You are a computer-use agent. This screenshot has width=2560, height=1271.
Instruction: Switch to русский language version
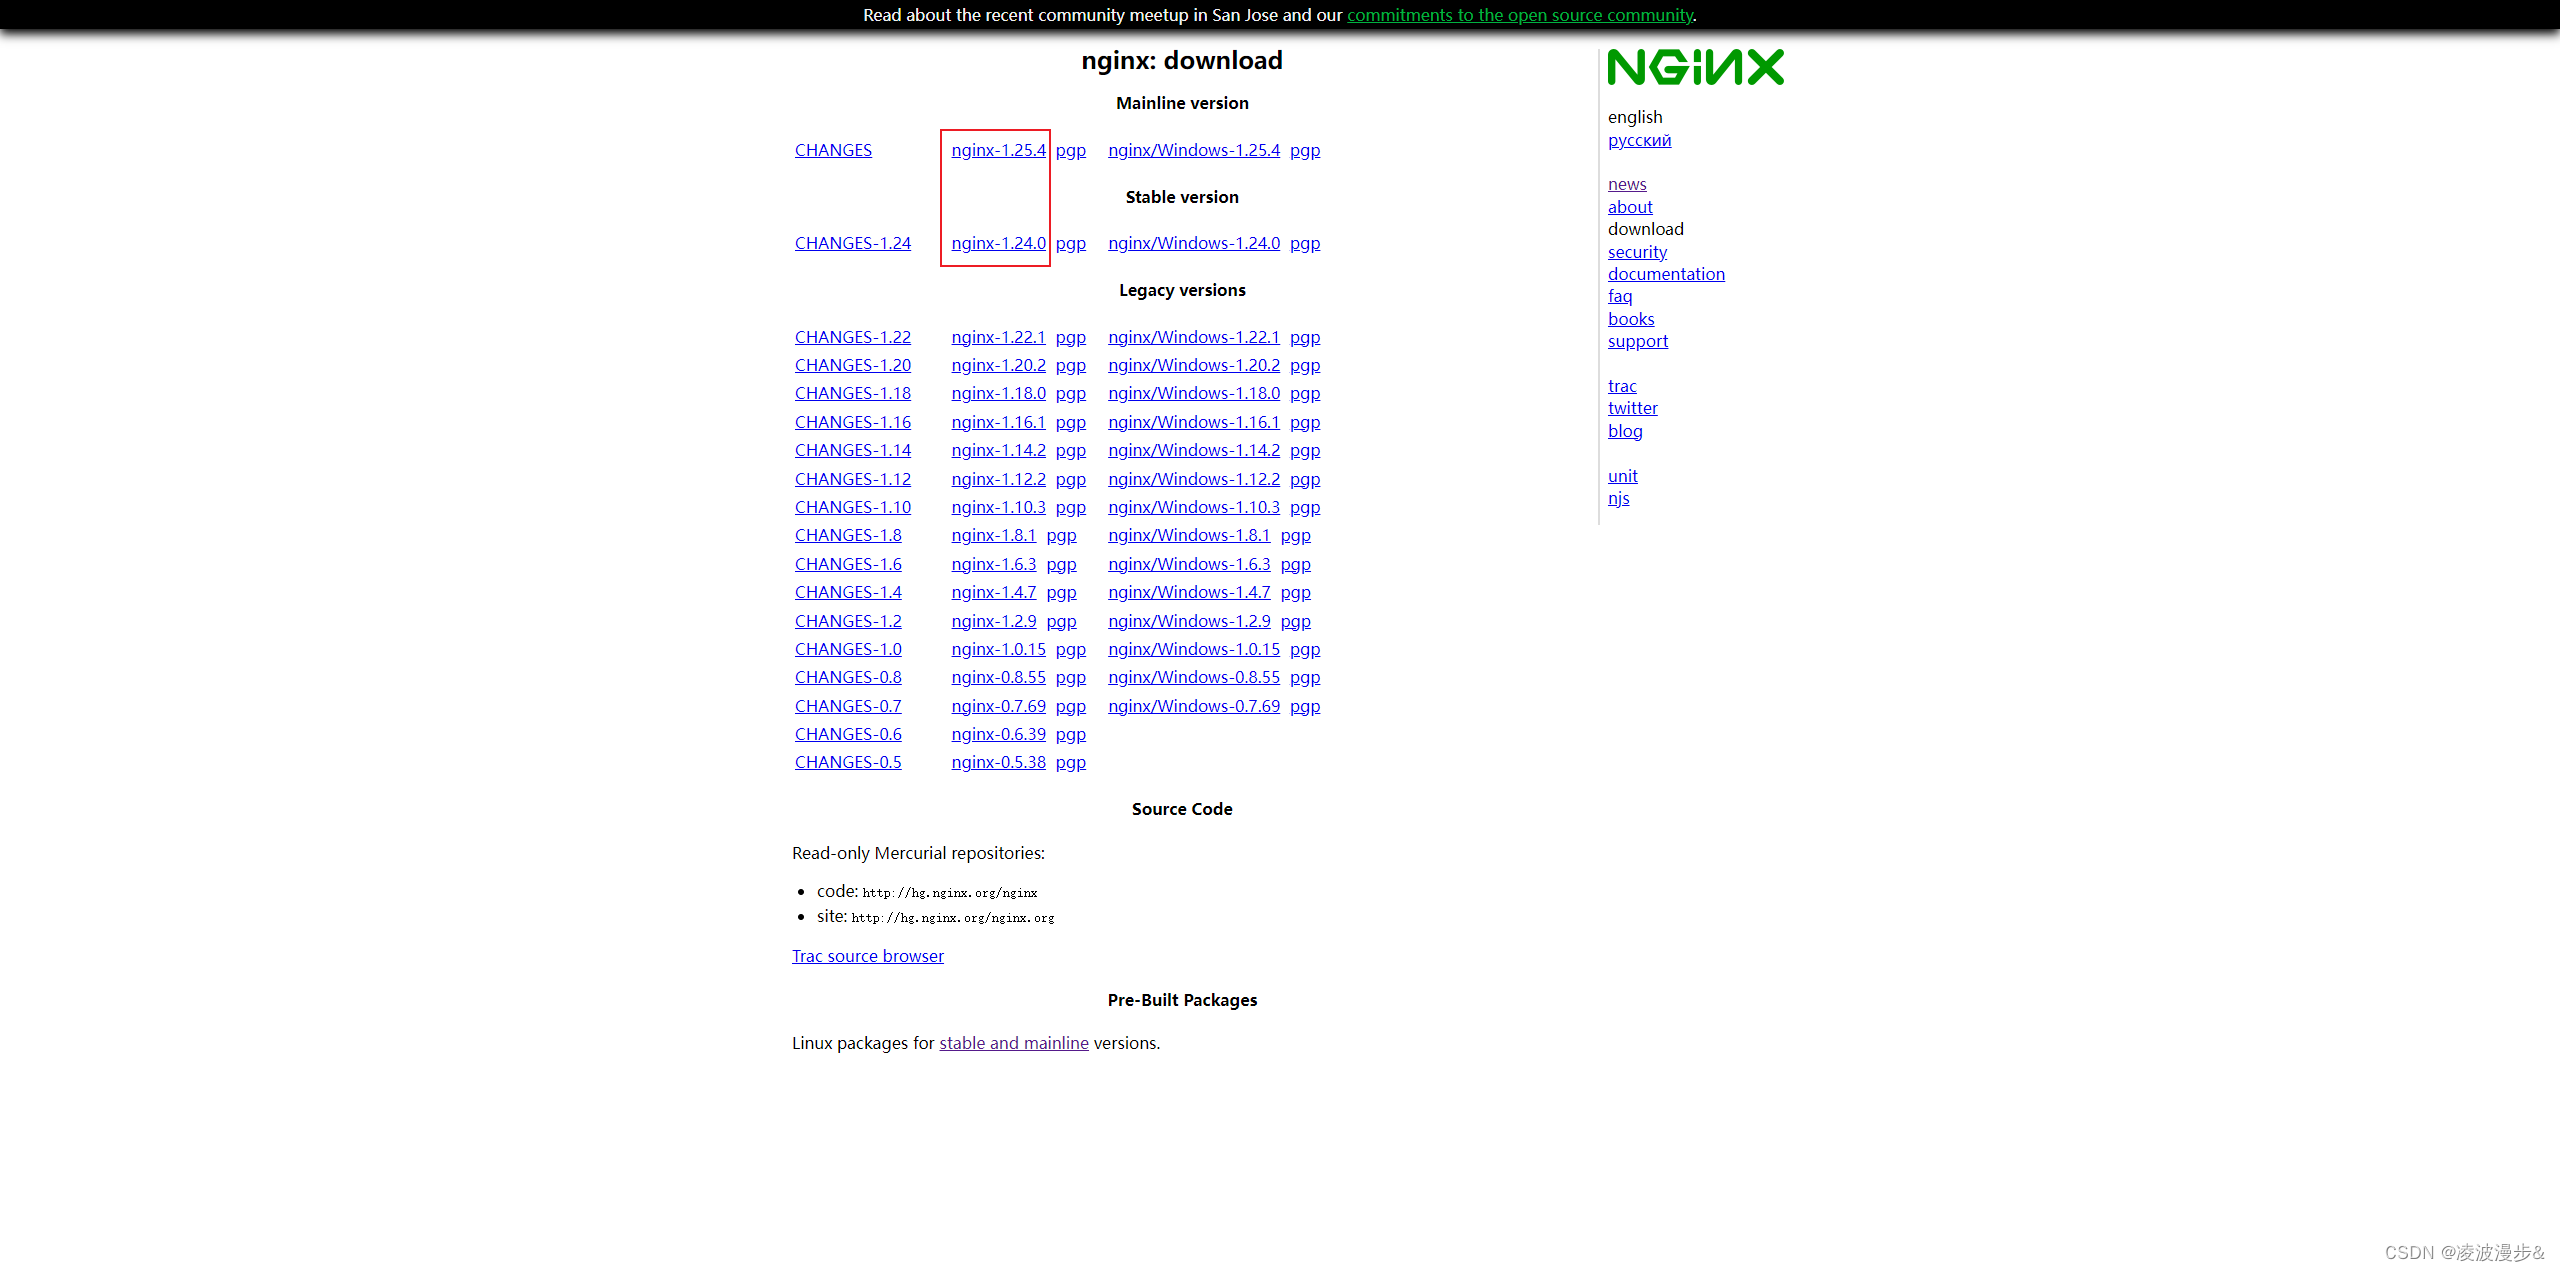[1639, 139]
